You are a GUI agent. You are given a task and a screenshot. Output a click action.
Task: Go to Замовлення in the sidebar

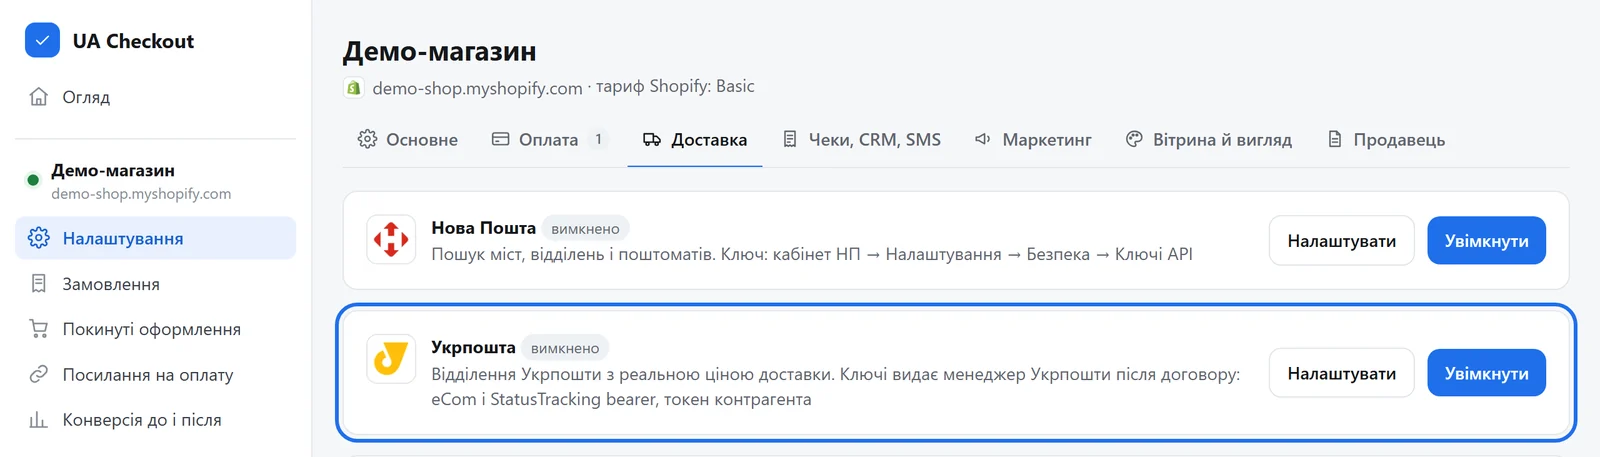155,284
